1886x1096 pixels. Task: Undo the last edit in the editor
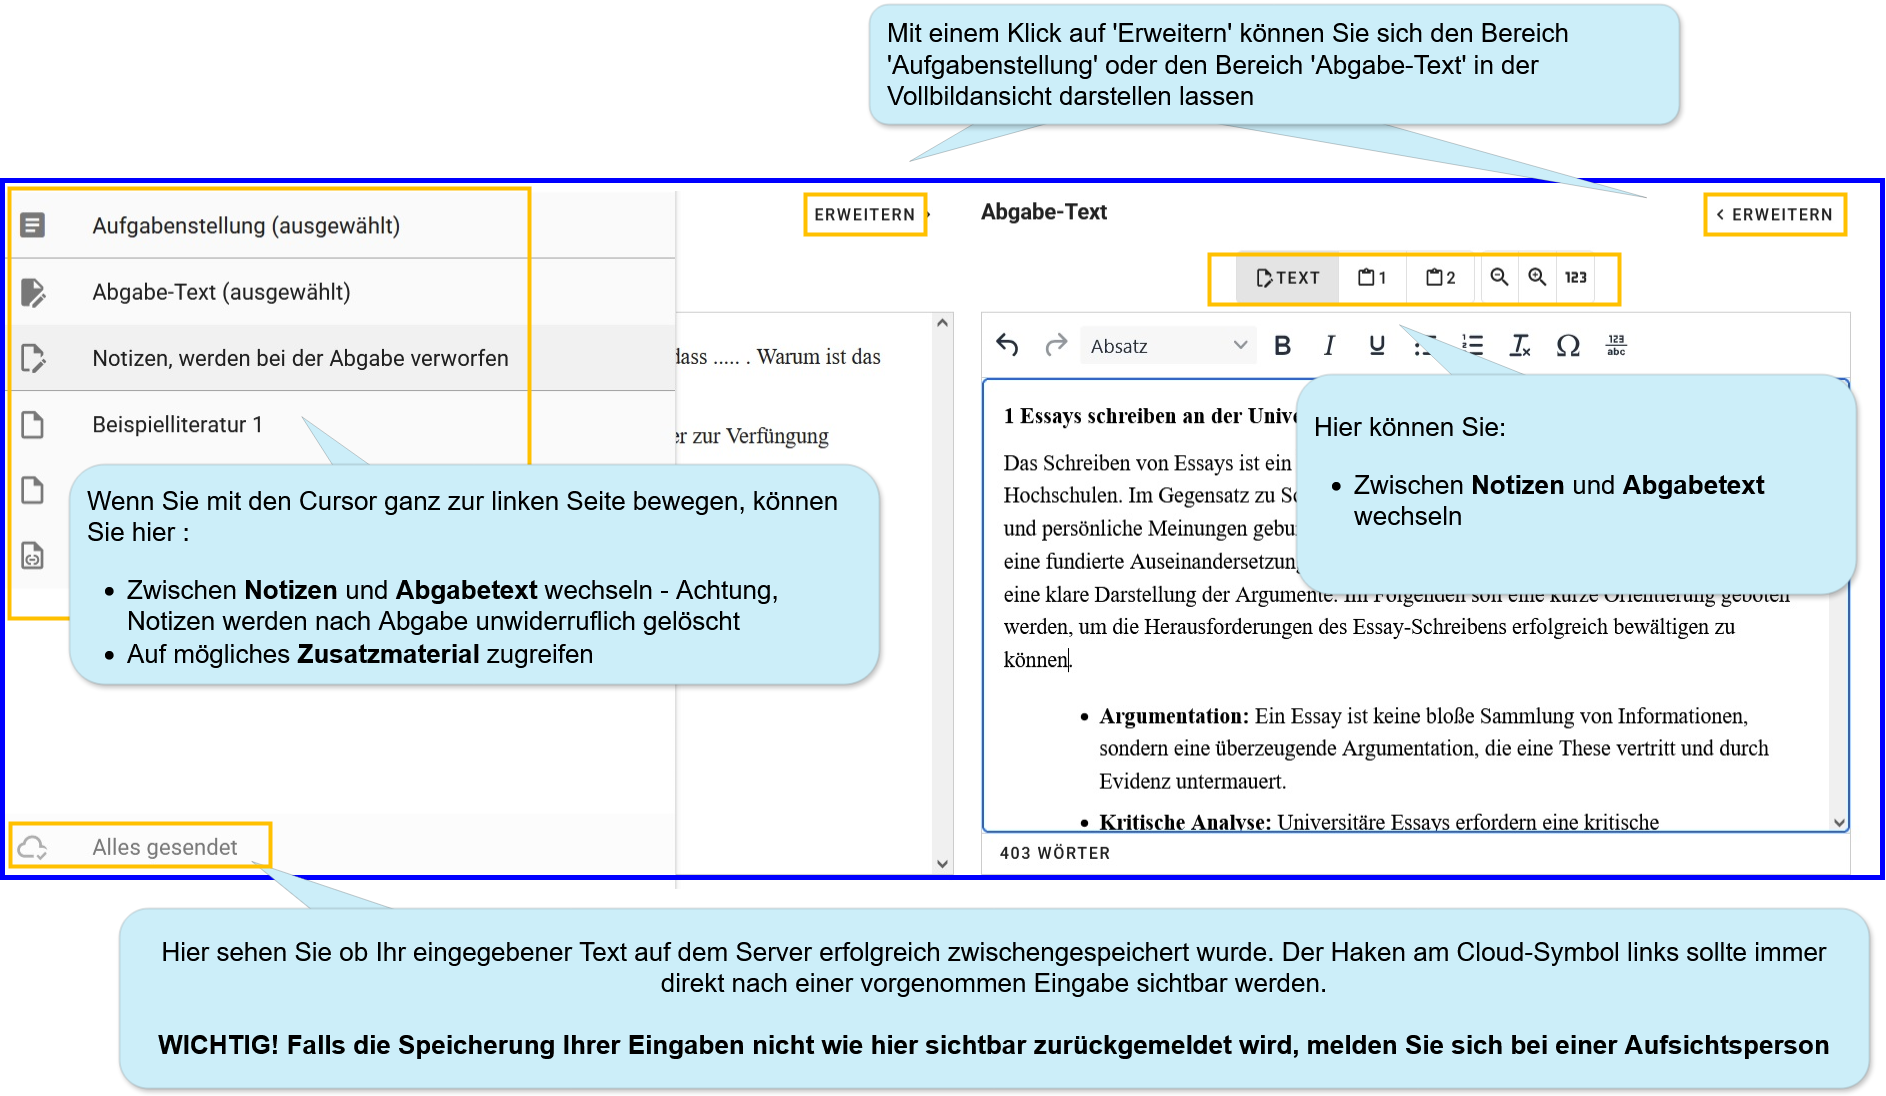1008,346
